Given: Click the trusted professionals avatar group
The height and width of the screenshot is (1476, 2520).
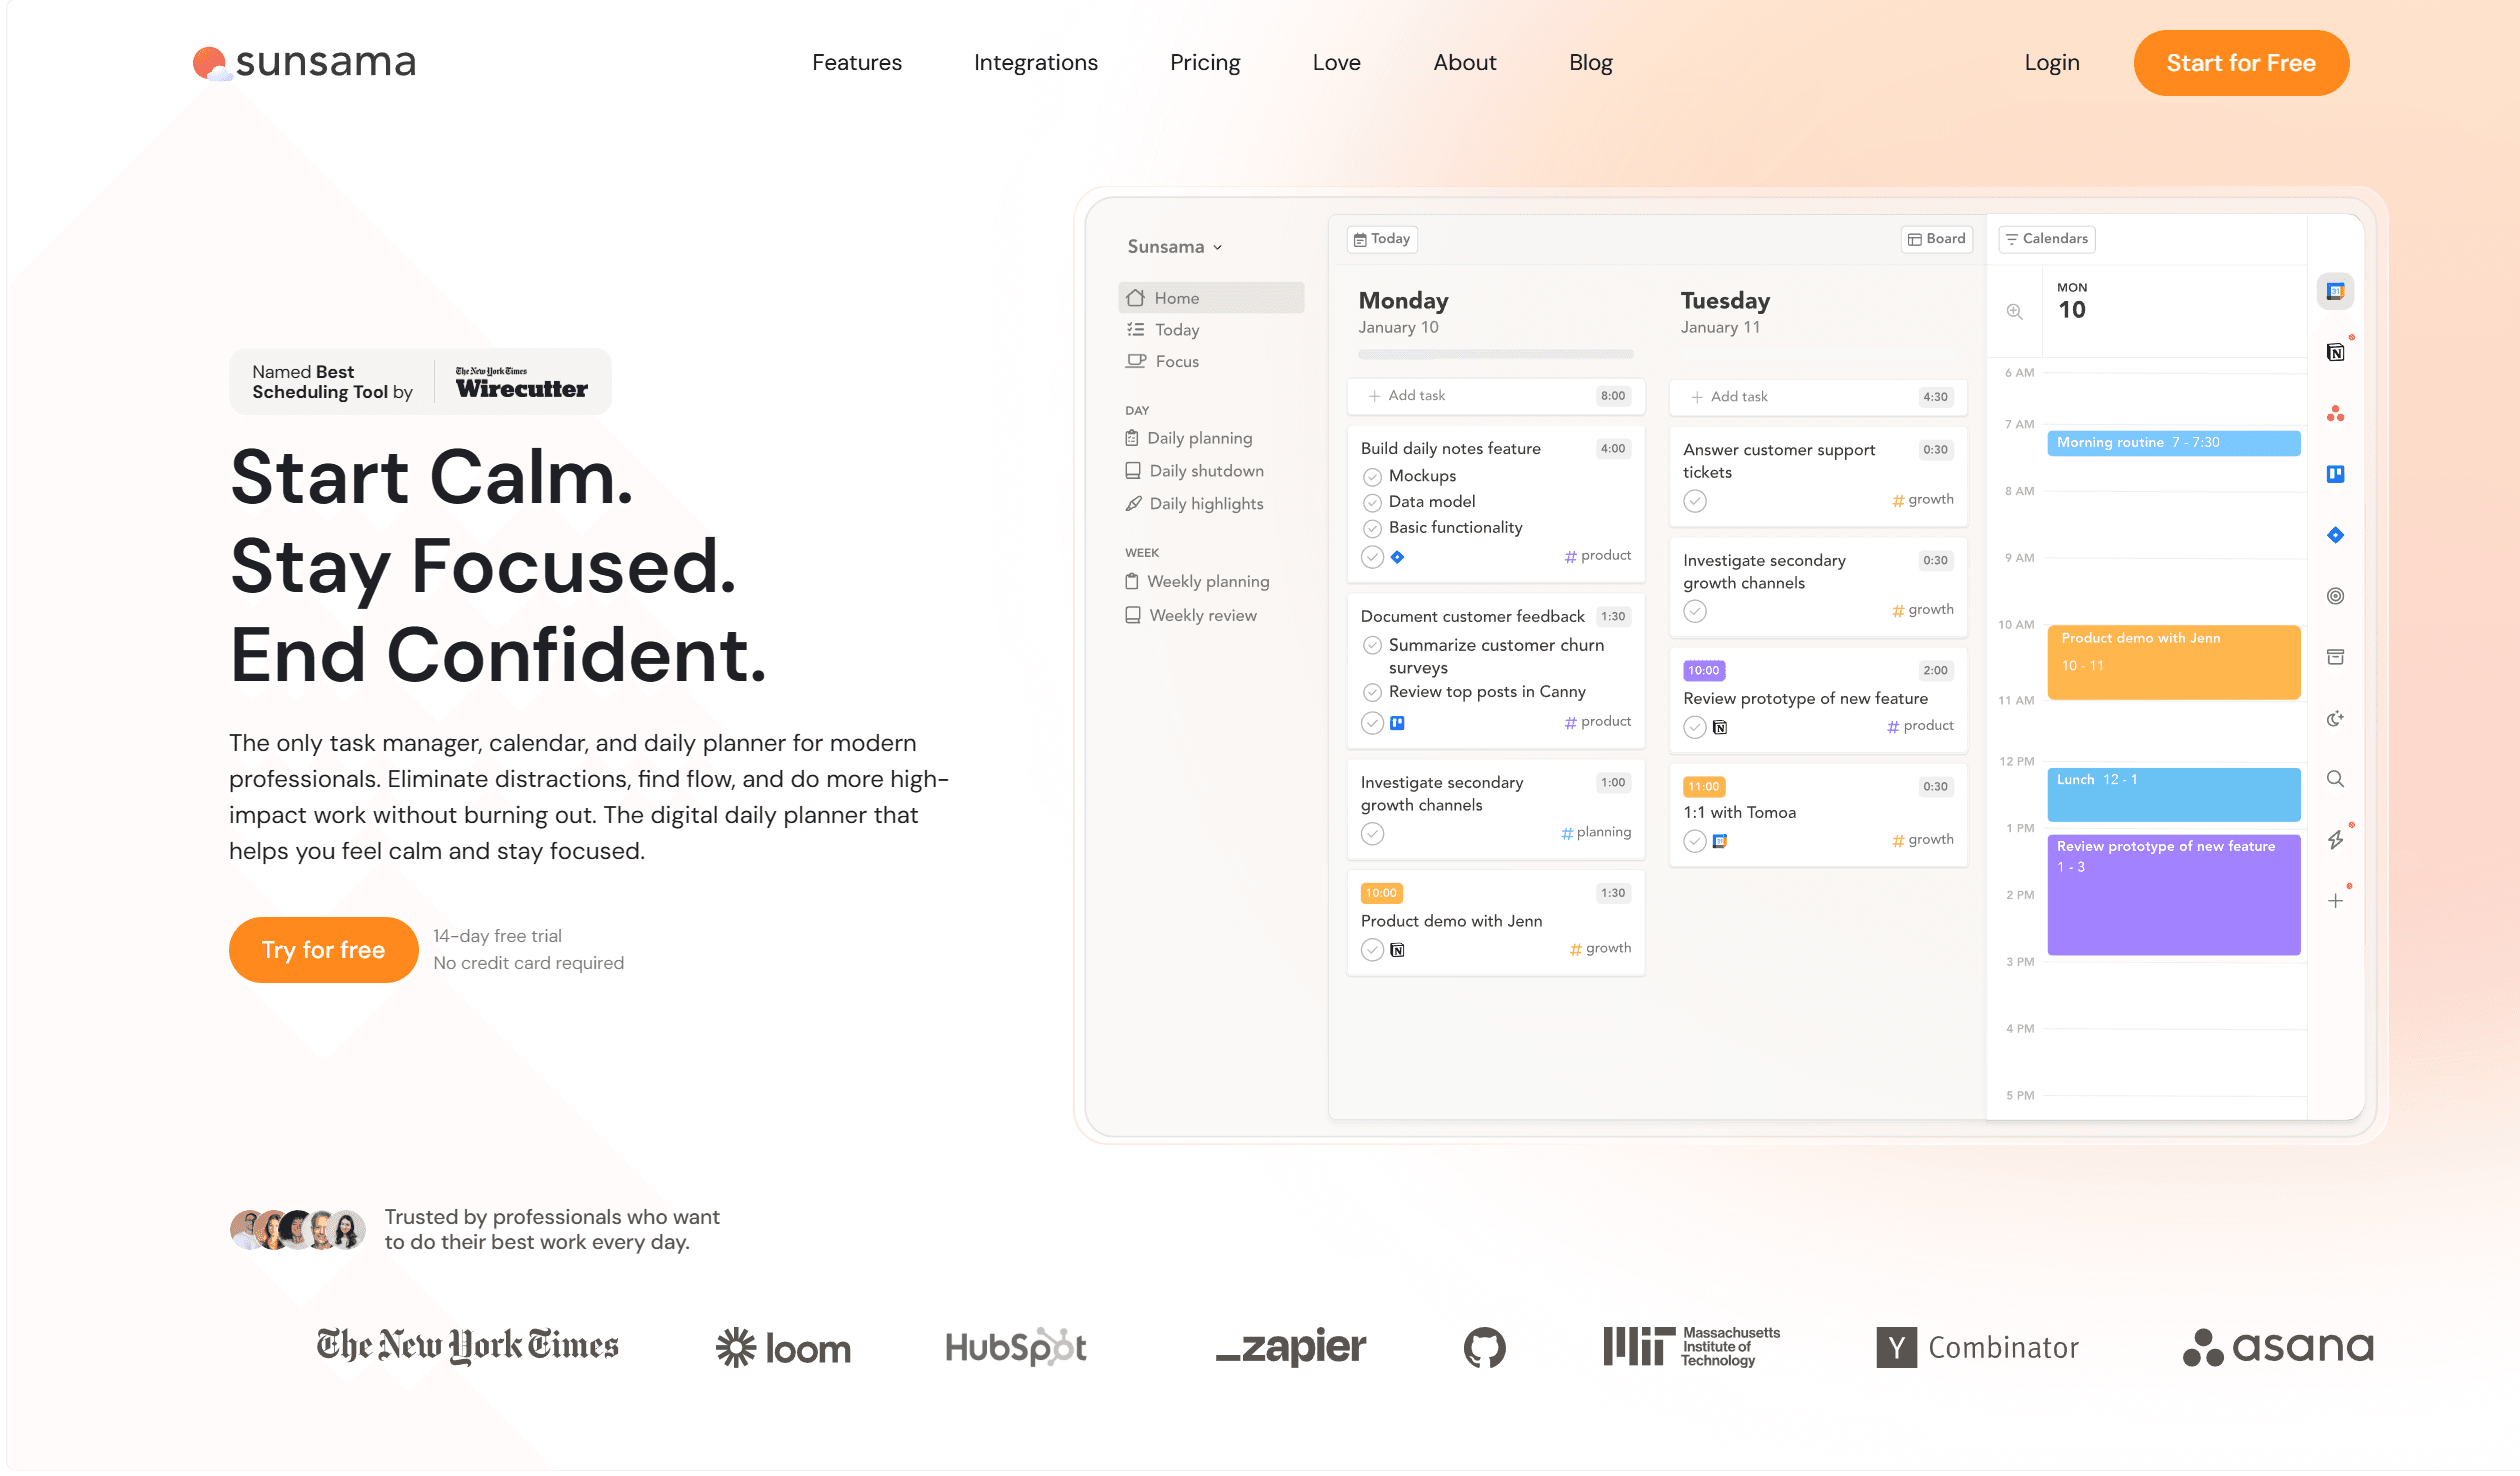Looking at the screenshot, I should (x=297, y=1230).
